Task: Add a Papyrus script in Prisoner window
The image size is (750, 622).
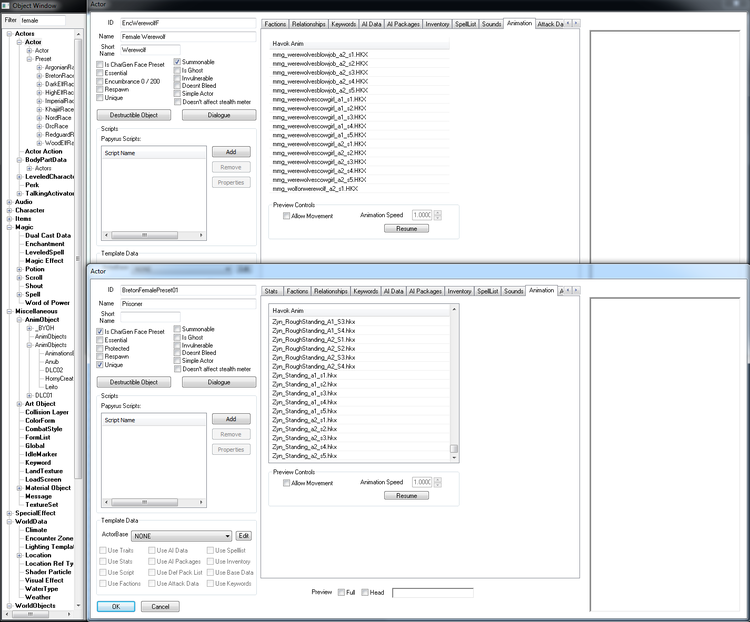Action: [x=231, y=419]
